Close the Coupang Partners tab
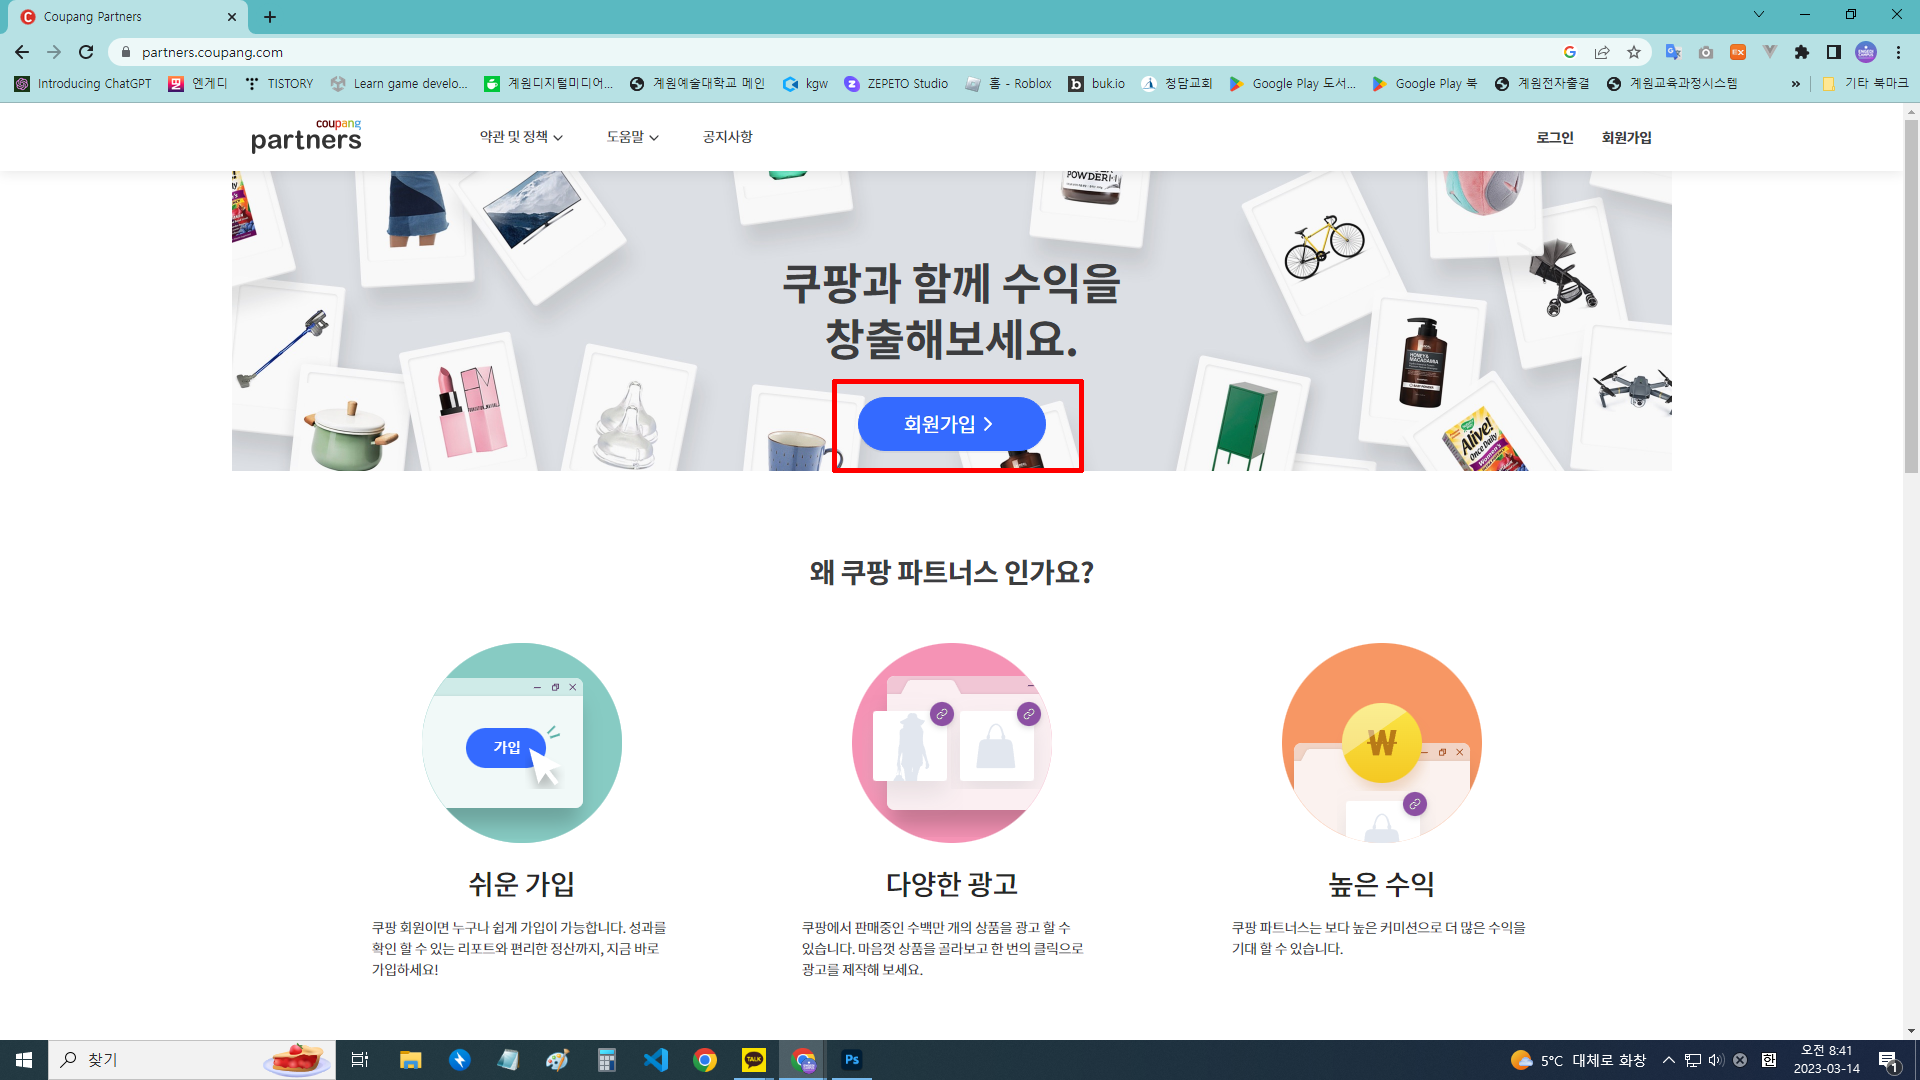 tap(232, 17)
